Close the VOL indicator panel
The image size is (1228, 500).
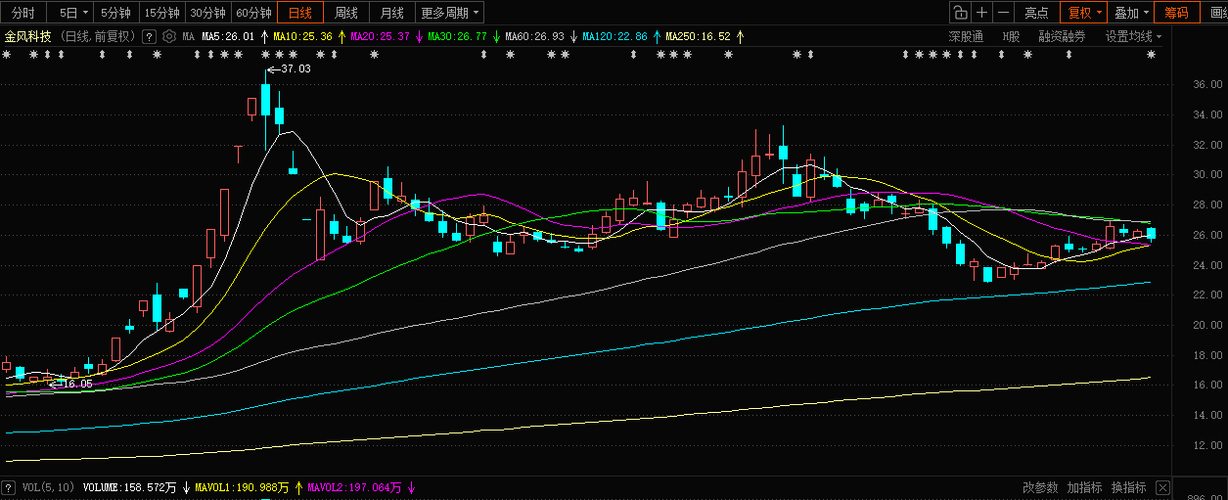pyautogui.click(x=1162, y=488)
